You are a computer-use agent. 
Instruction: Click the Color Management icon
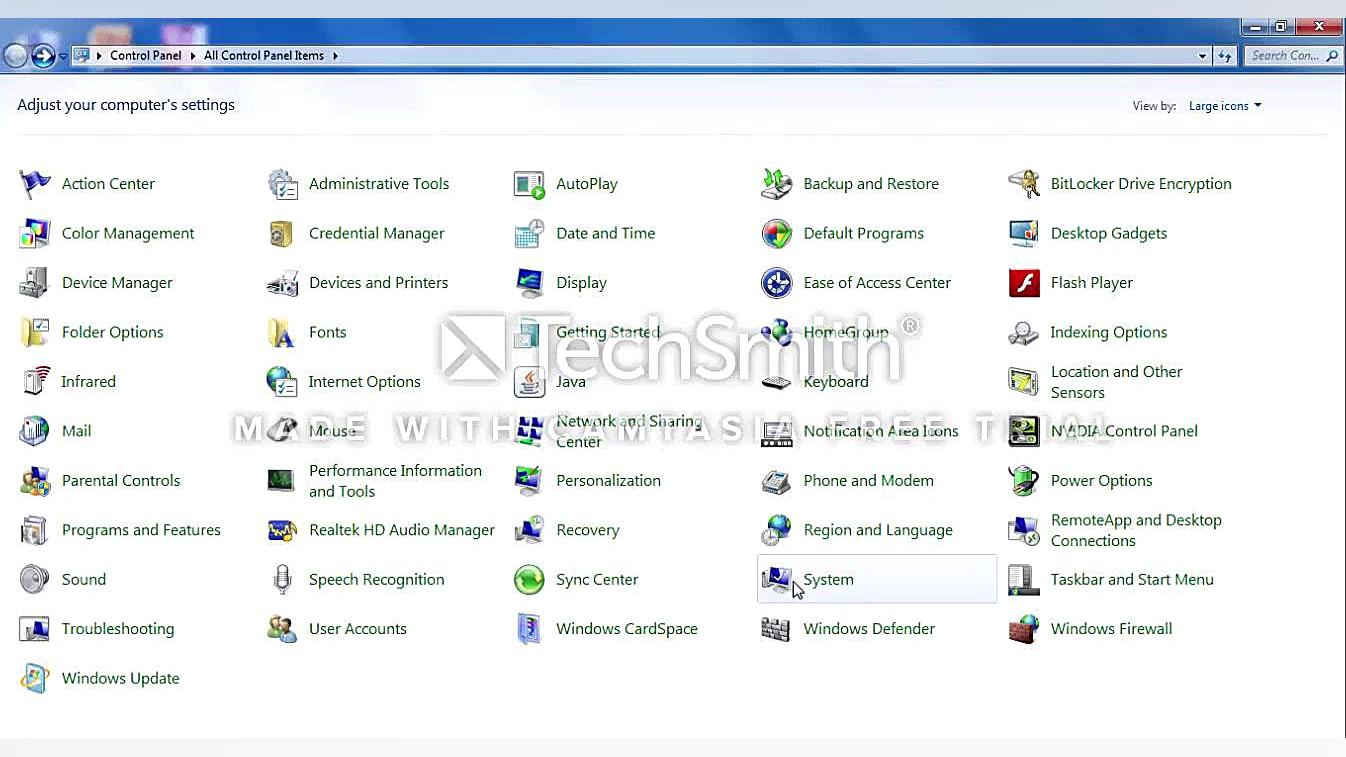pos(35,234)
